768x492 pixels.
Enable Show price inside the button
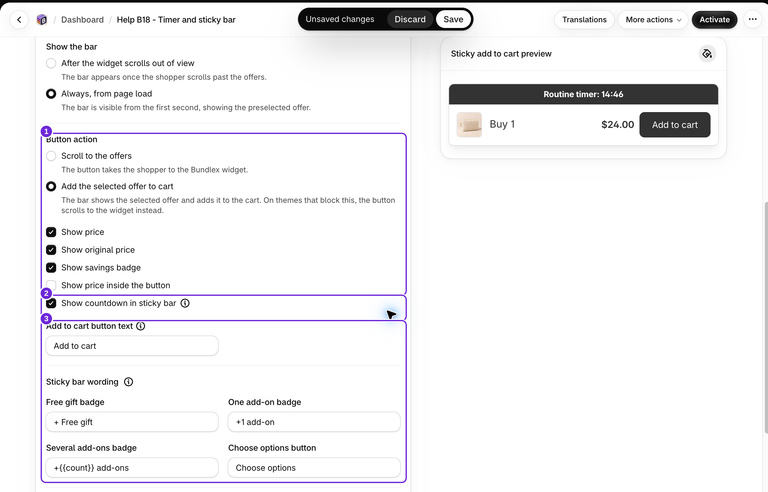click(51, 285)
